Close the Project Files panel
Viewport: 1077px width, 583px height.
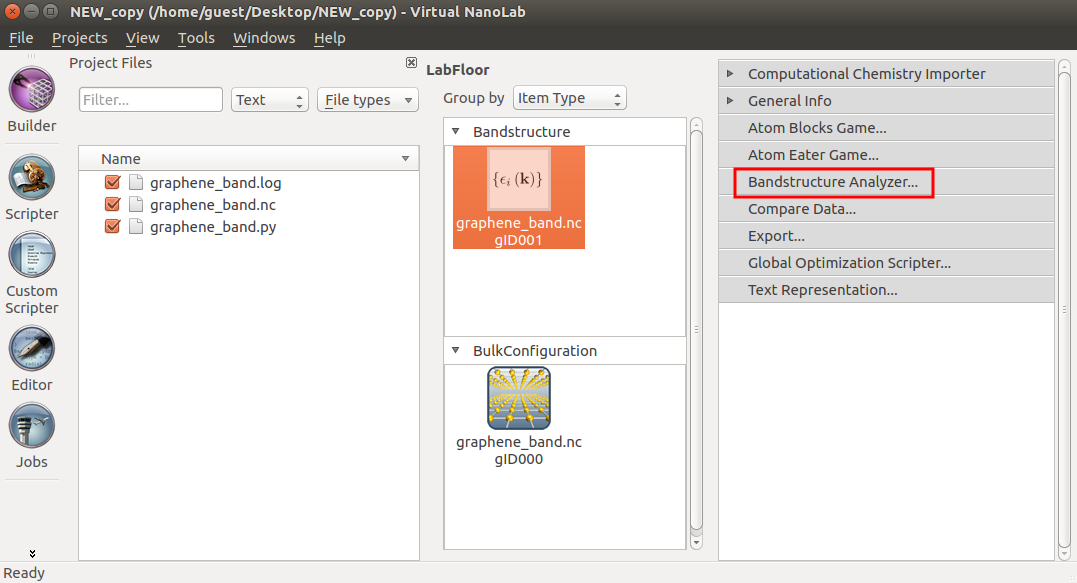(411, 62)
